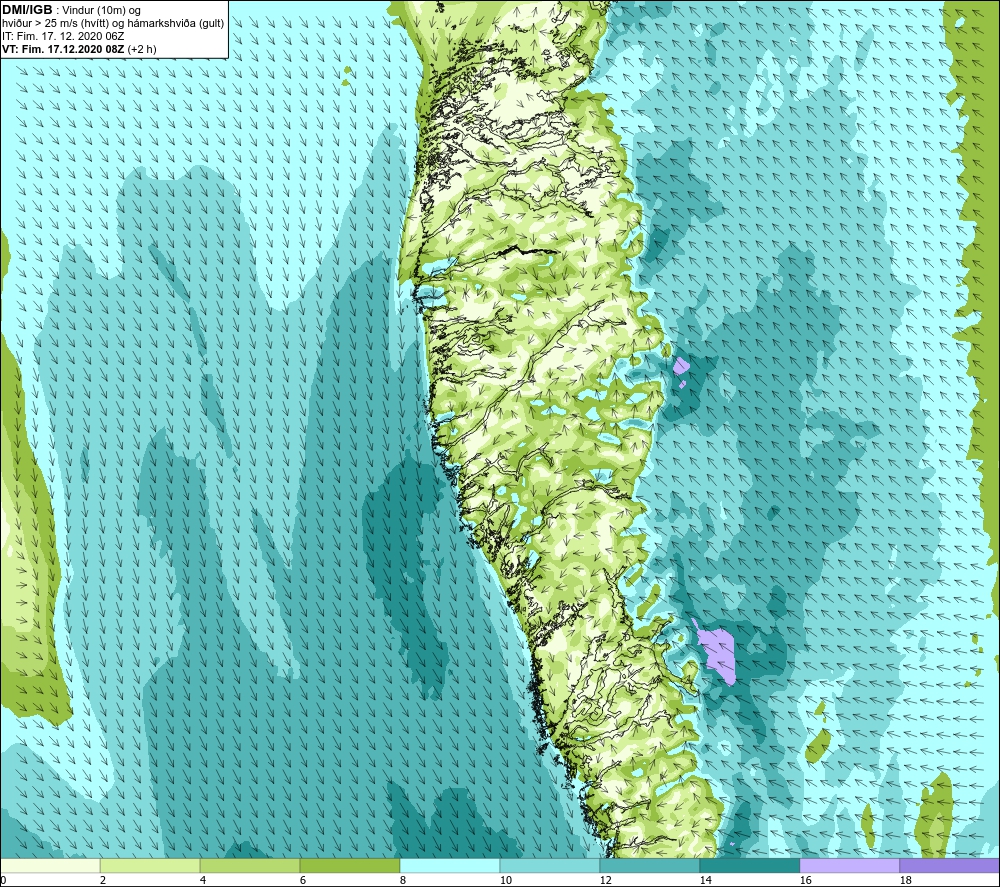Click the 'DMI/IGB' title text

(x=27, y=10)
